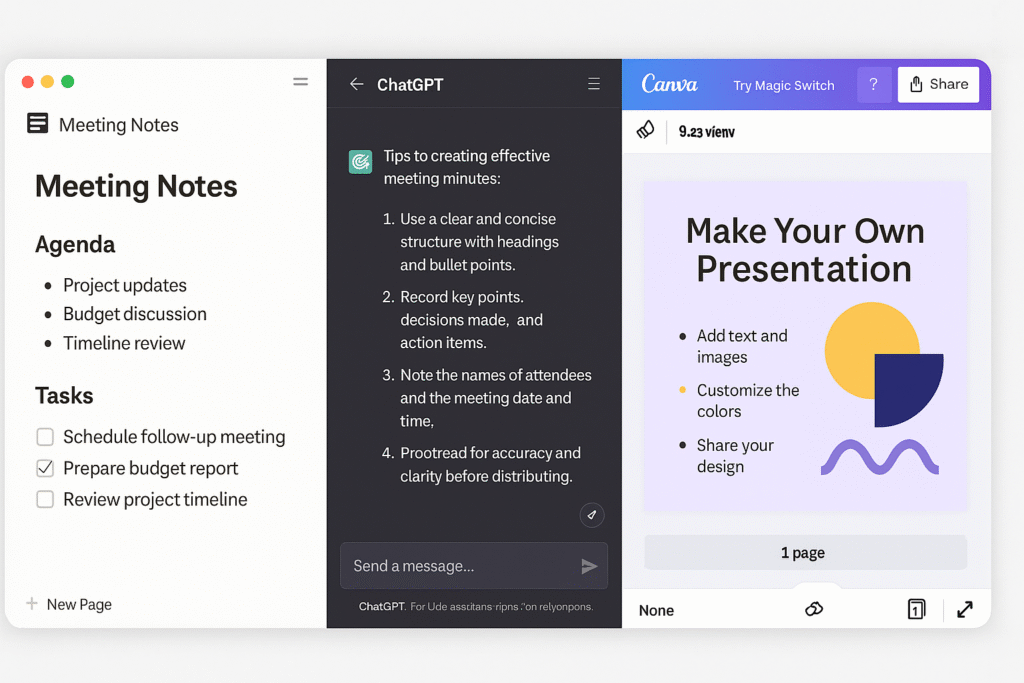Check the Schedule follow-up meeting checkbox
Screen dimensions: 1024x683
45,437
